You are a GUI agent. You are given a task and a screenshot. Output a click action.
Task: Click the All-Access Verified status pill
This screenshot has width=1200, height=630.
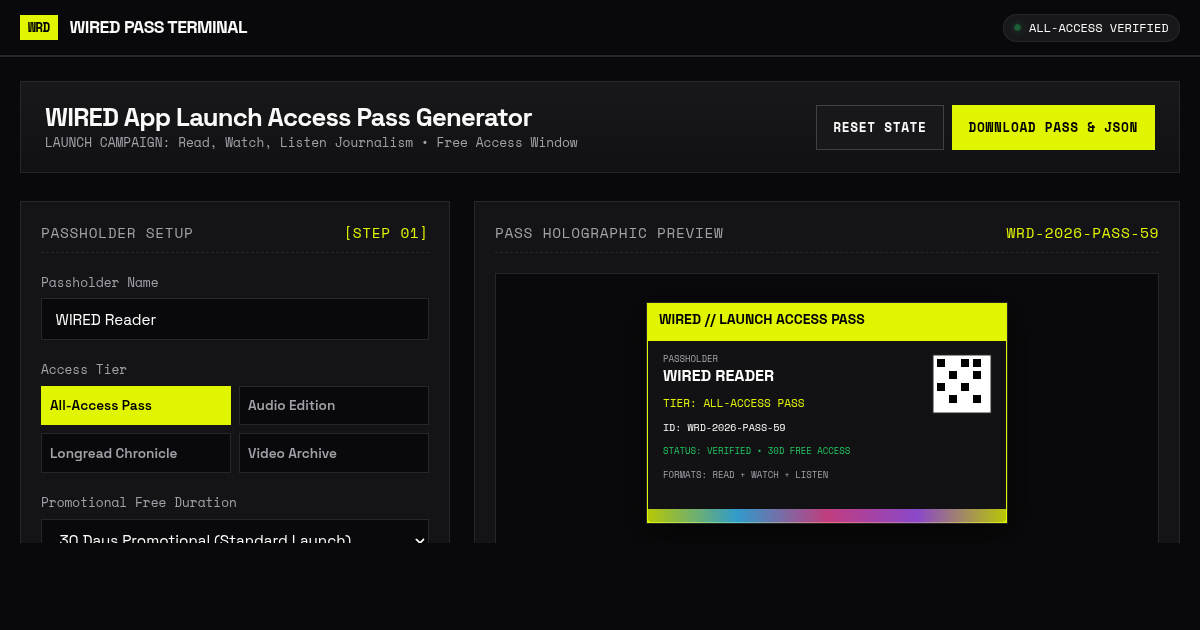click(x=1091, y=28)
